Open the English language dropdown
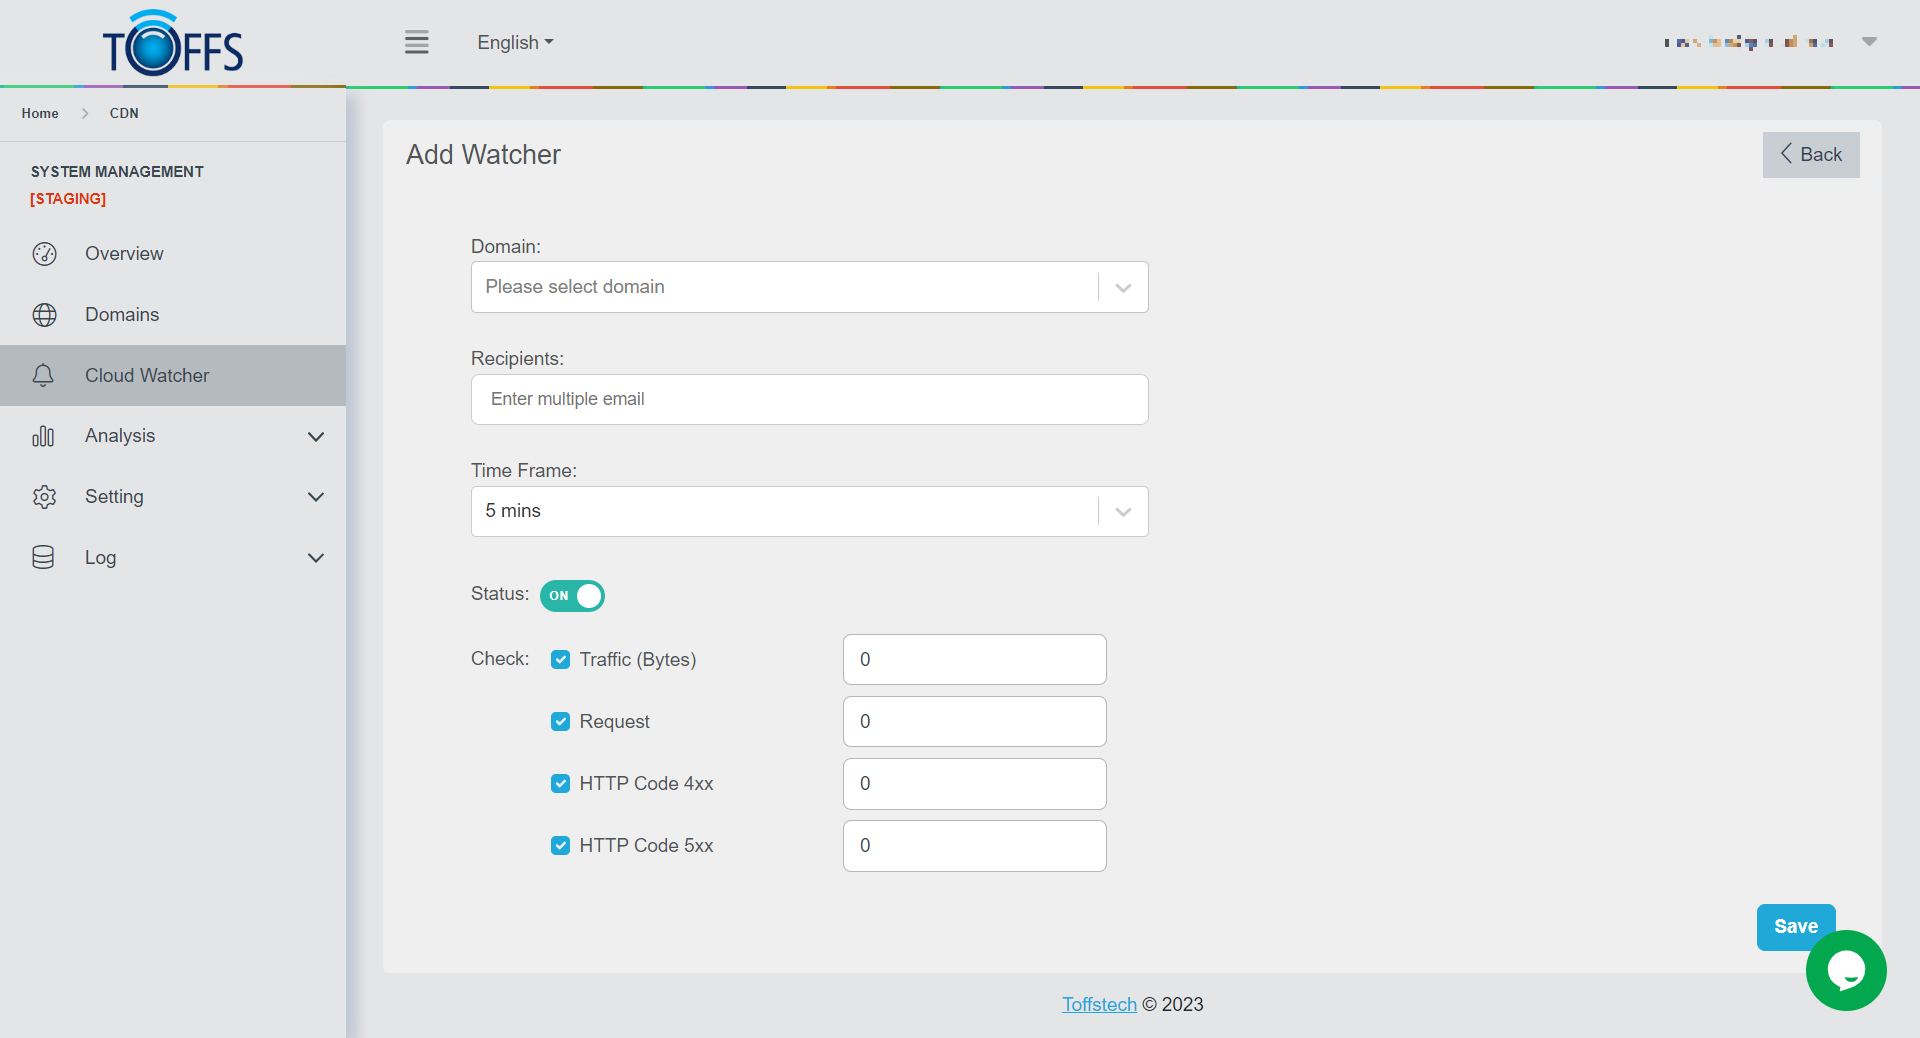Viewport: 1920px width, 1038px height. click(515, 43)
